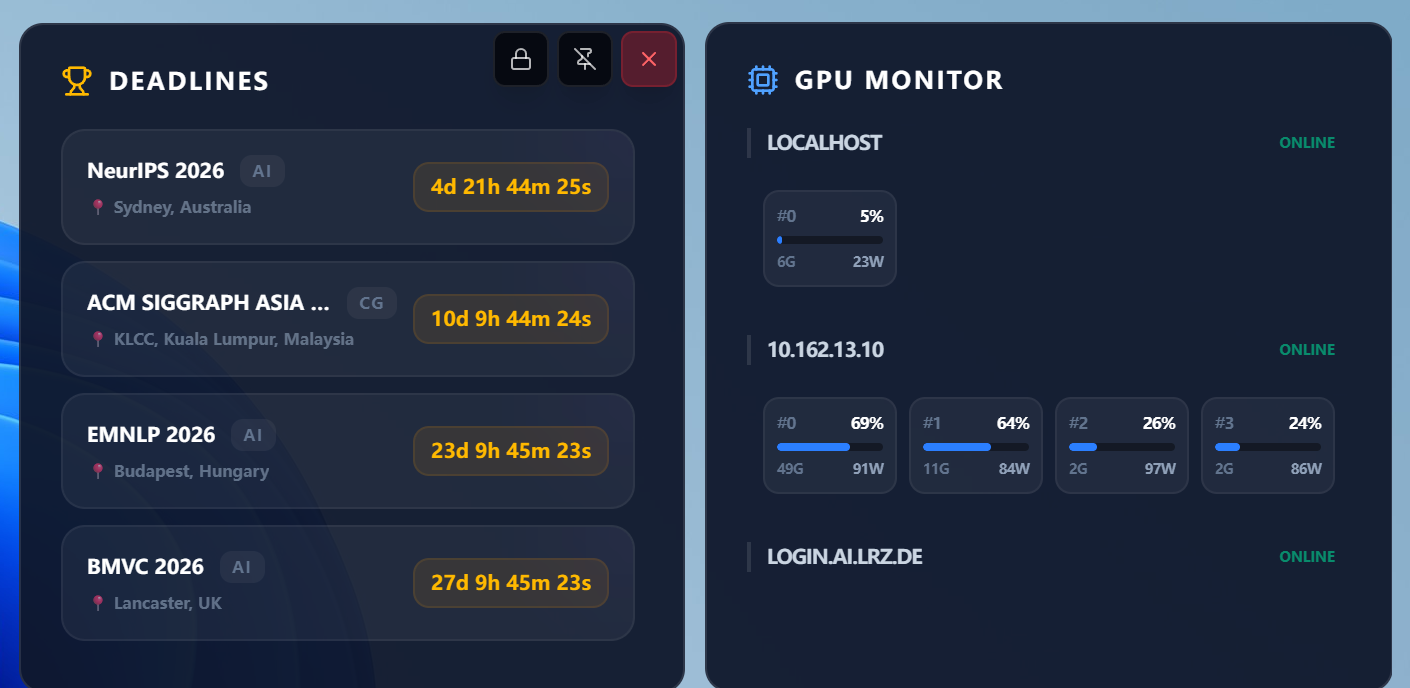Click ONLINE status for 10.162.13.10
1410x688 pixels.
click(x=1307, y=350)
